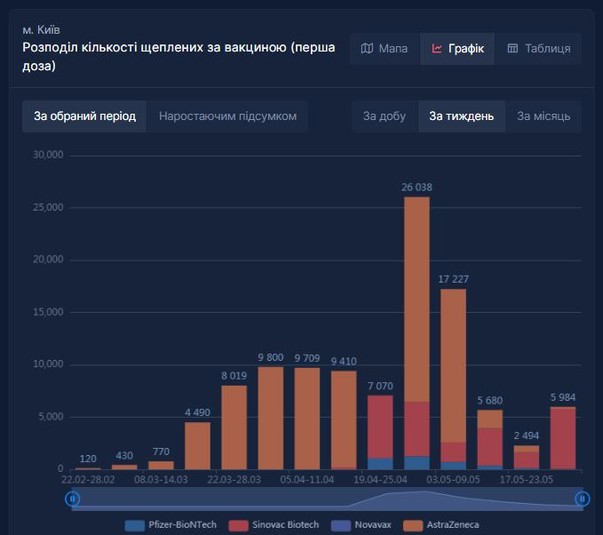Viewport: 603px width, 535px height.
Task: Group data За добу
Action: [385, 116]
